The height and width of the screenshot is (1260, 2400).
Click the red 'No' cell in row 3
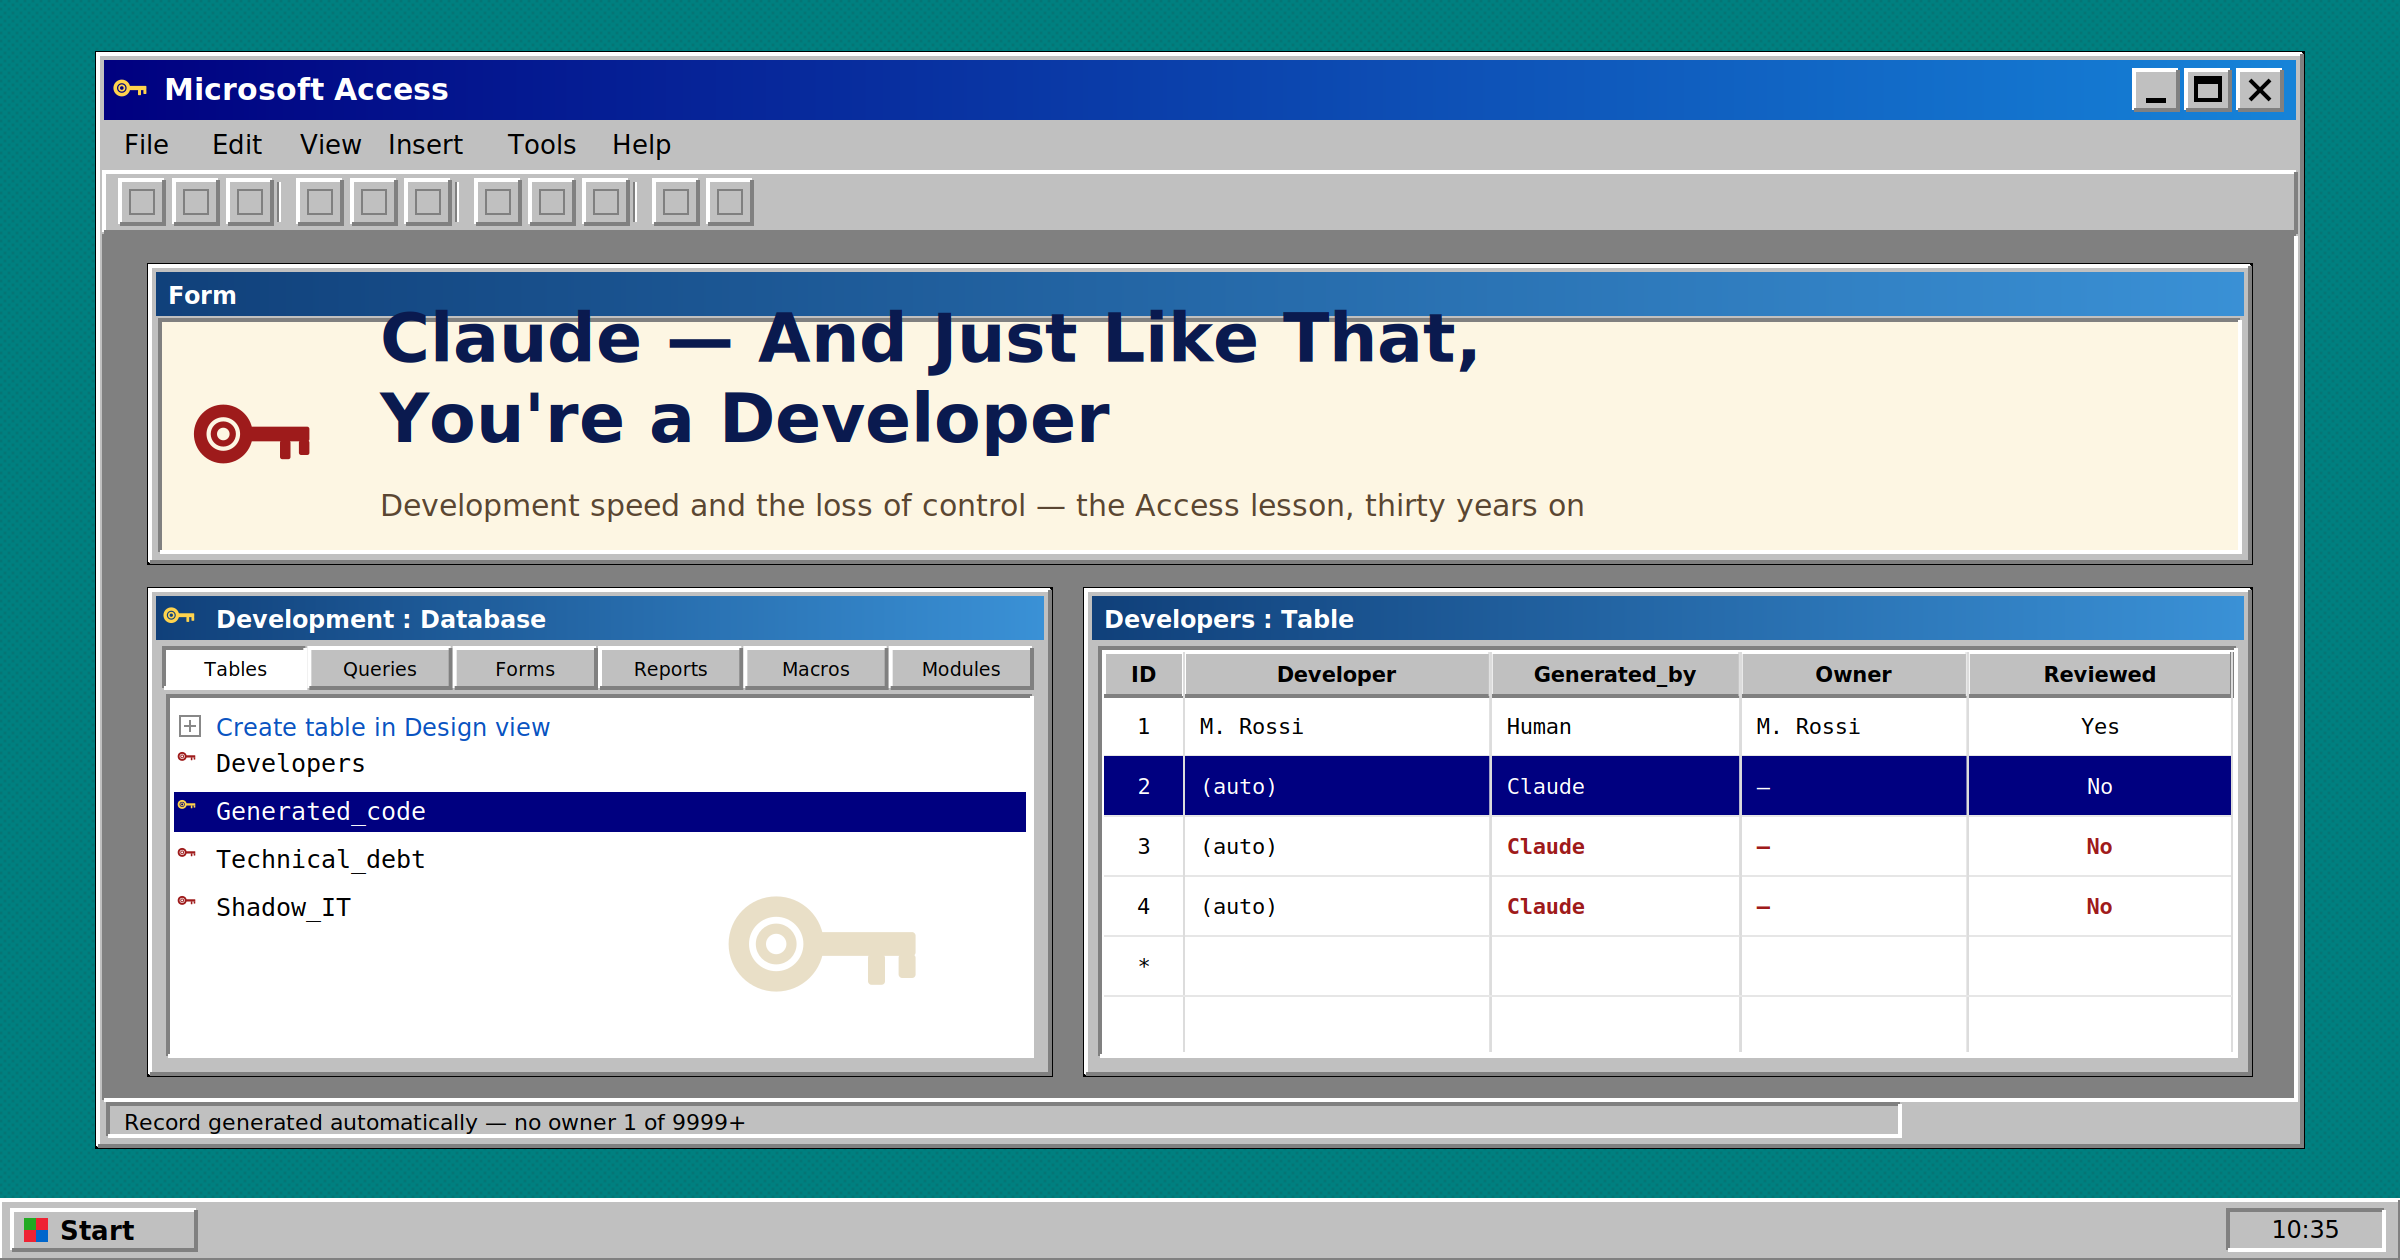tap(2099, 847)
